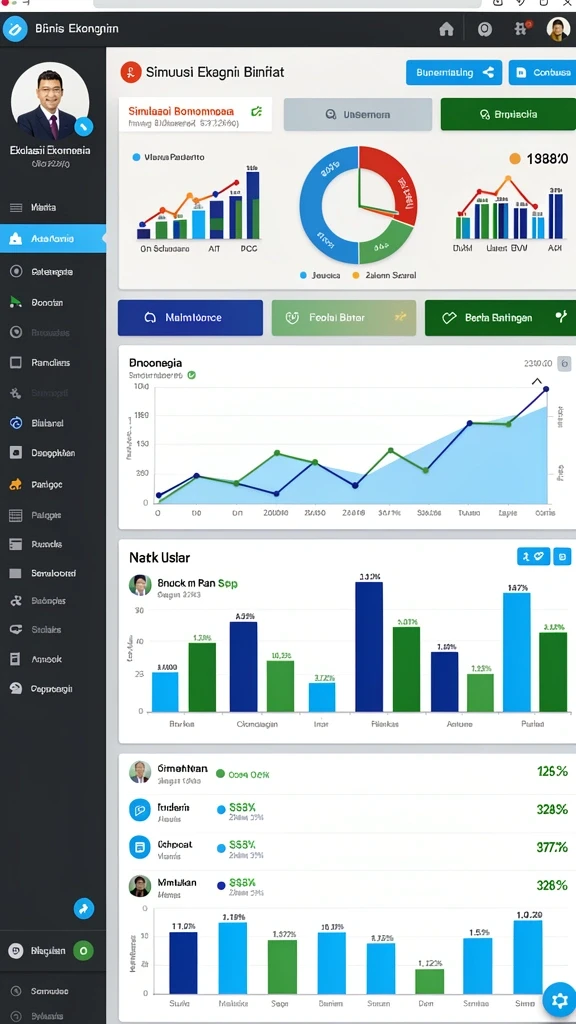The height and width of the screenshot is (1024, 576).
Task: Click the edit badge on sidebar profile photo
Action: pos(84,126)
